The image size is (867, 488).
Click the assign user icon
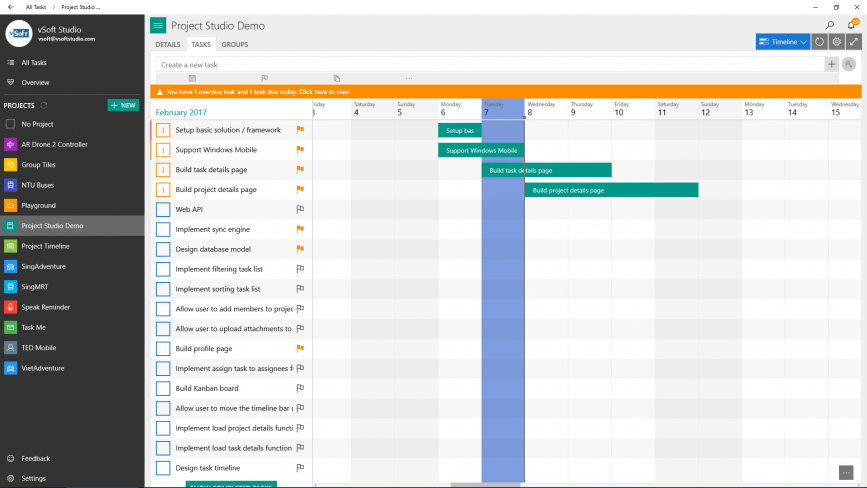click(849, 64)
